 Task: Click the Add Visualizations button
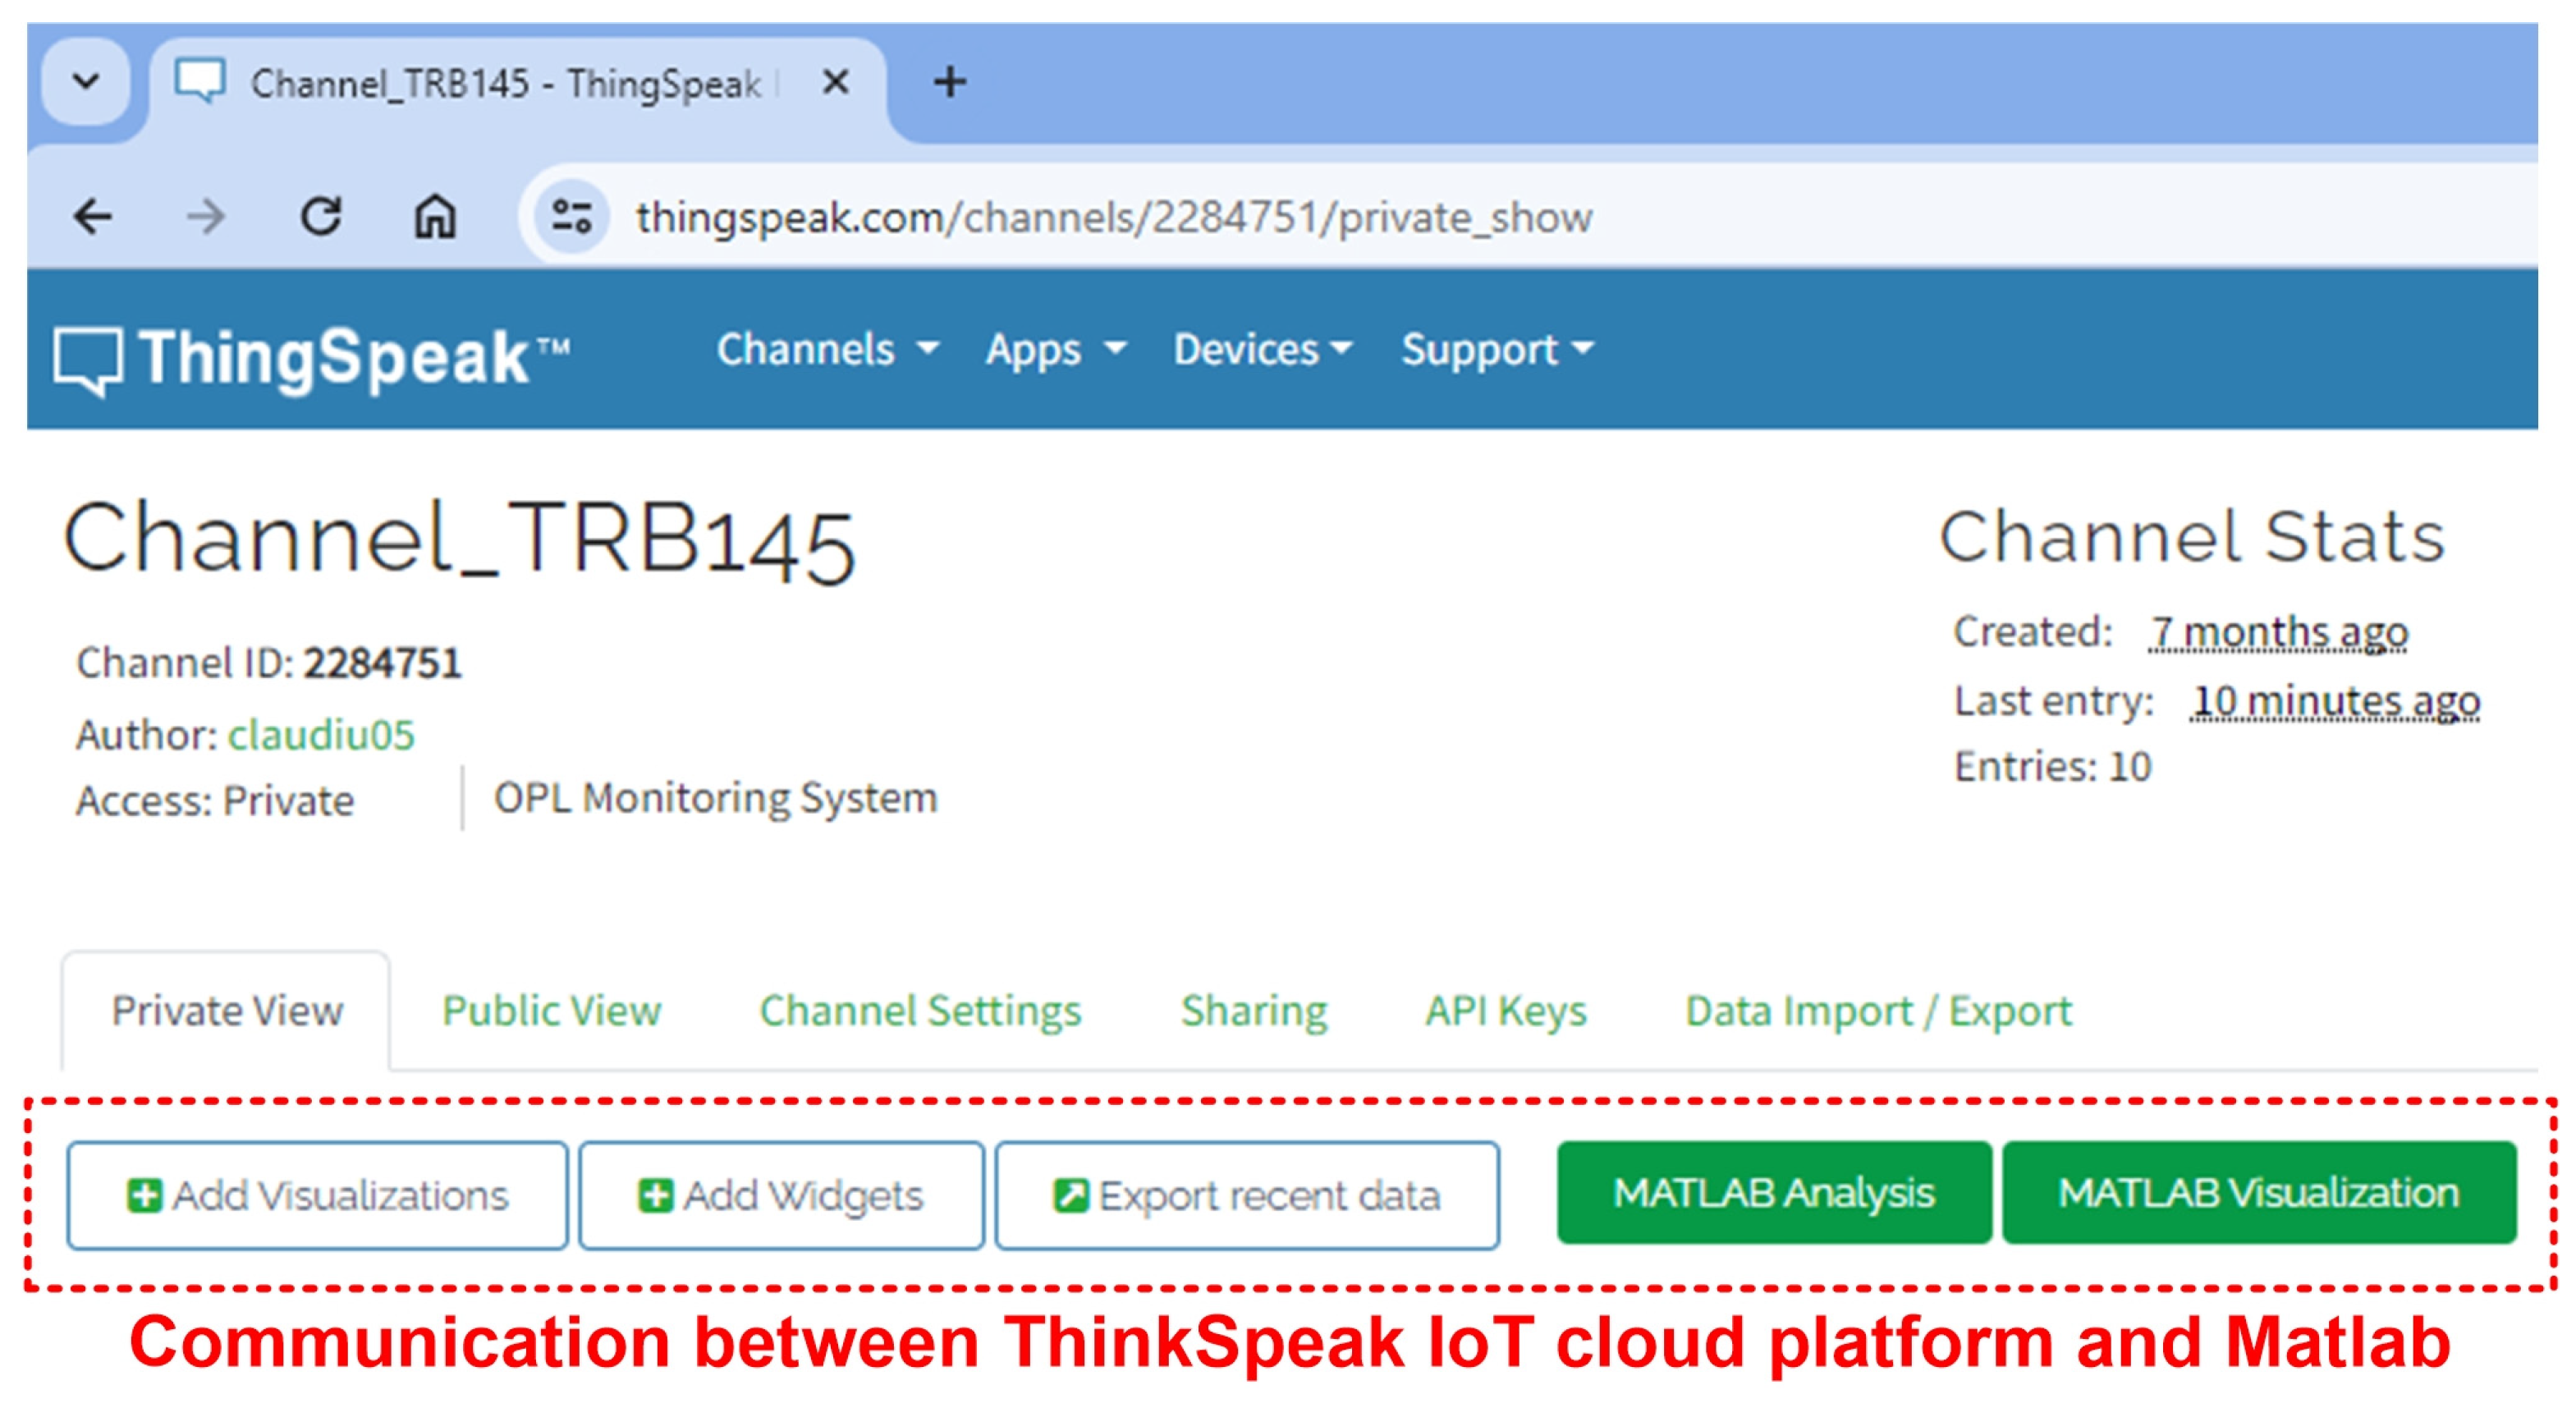click(x=317, y=1196)
